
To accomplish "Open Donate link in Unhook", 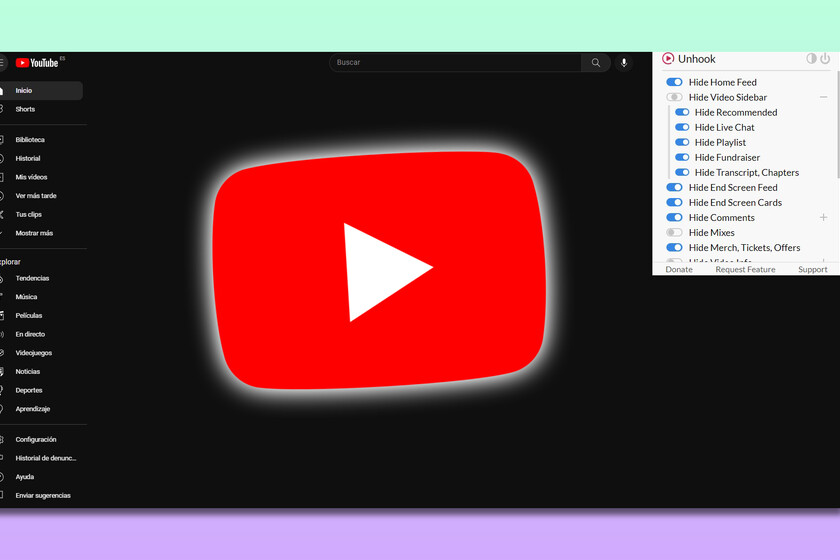I will [x=679, y=270].
